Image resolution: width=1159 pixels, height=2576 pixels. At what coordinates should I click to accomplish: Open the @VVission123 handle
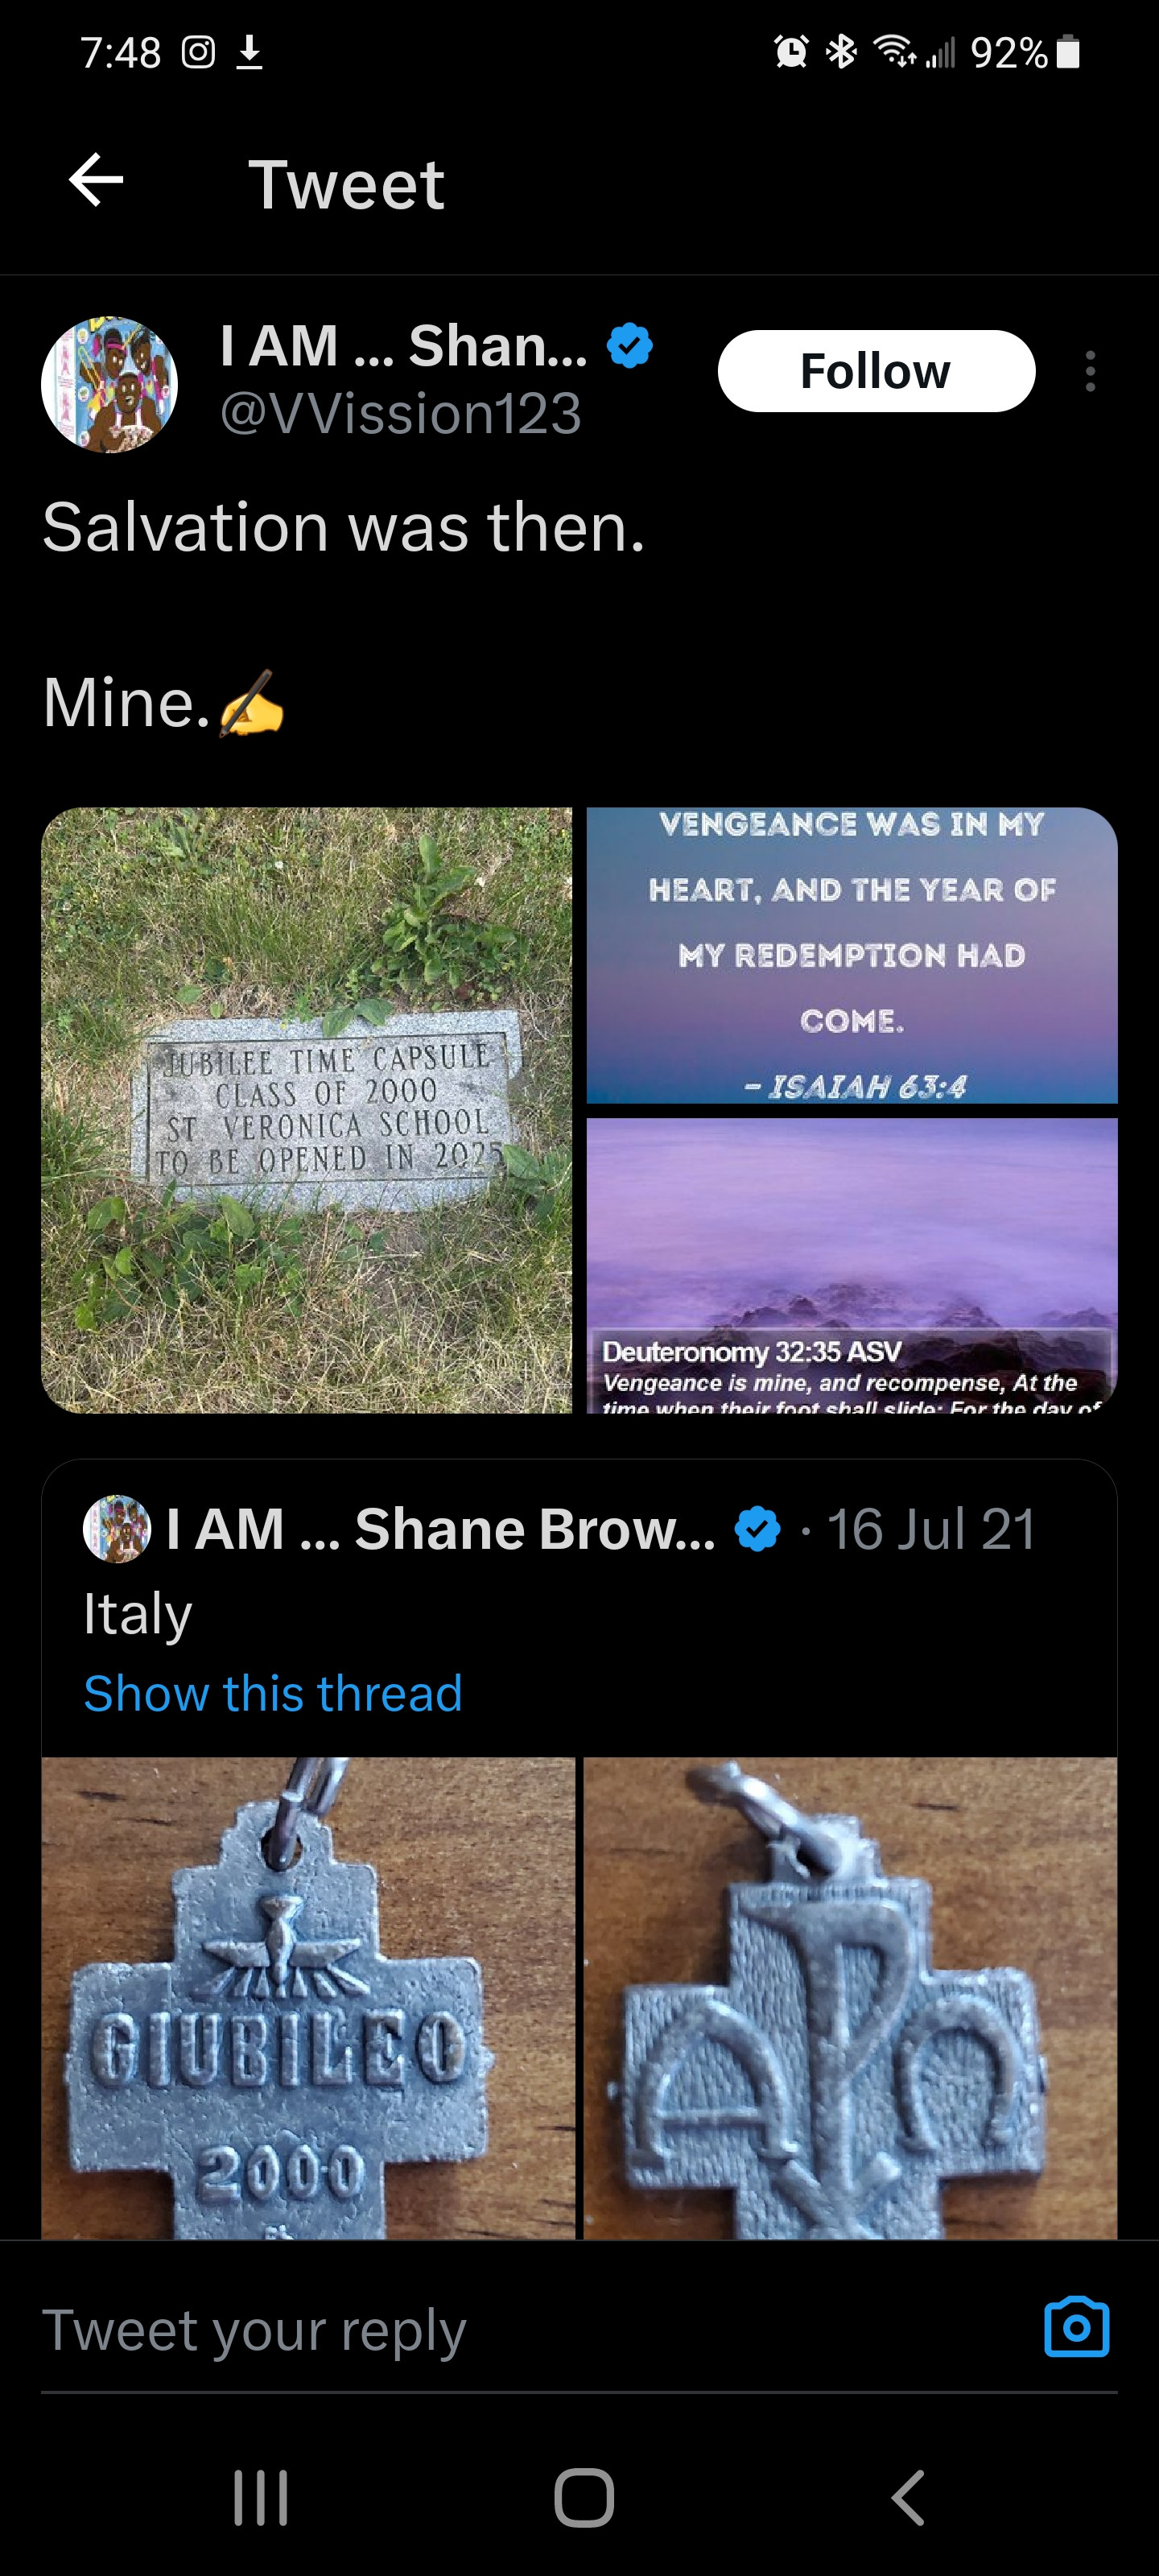click(x=400, y=413)
